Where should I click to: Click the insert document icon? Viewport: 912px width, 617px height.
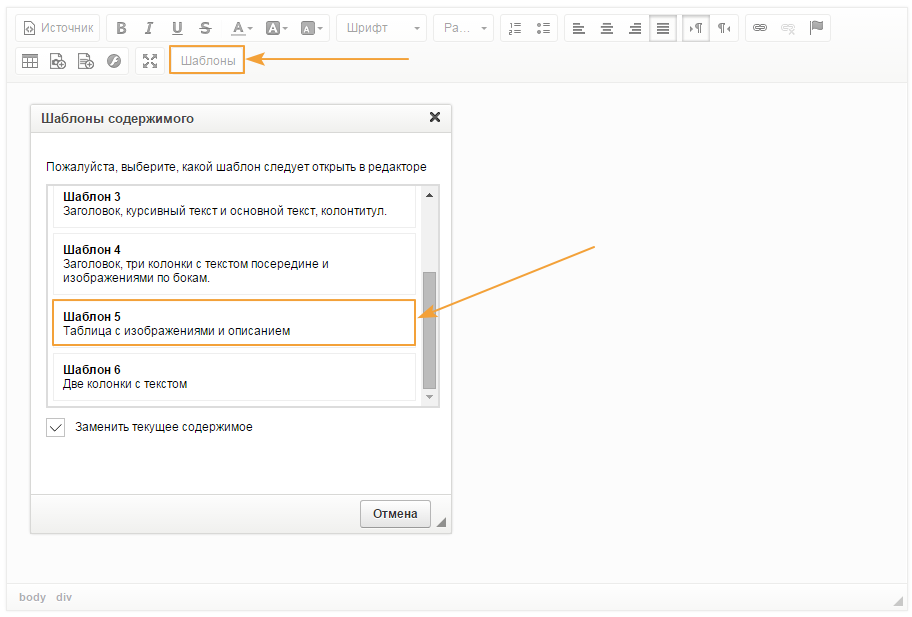pyautogui.click(x=86, y=61)
